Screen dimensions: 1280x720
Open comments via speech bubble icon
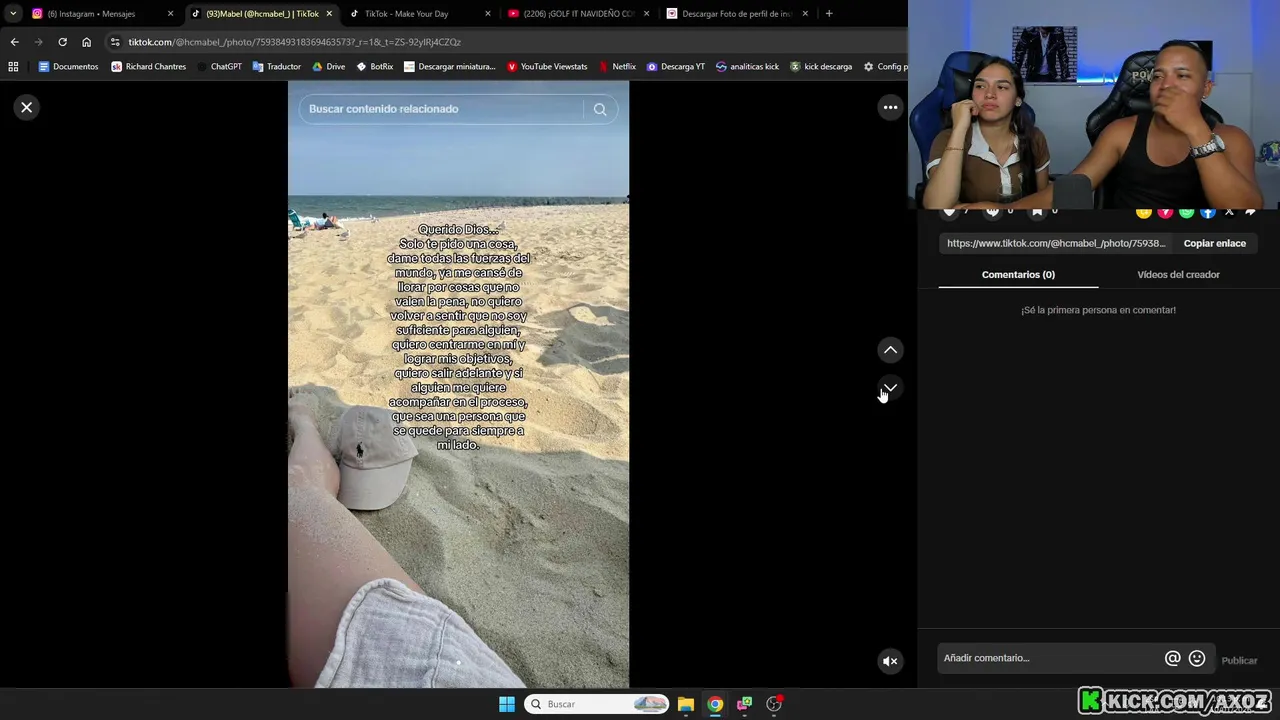[993, 211]
